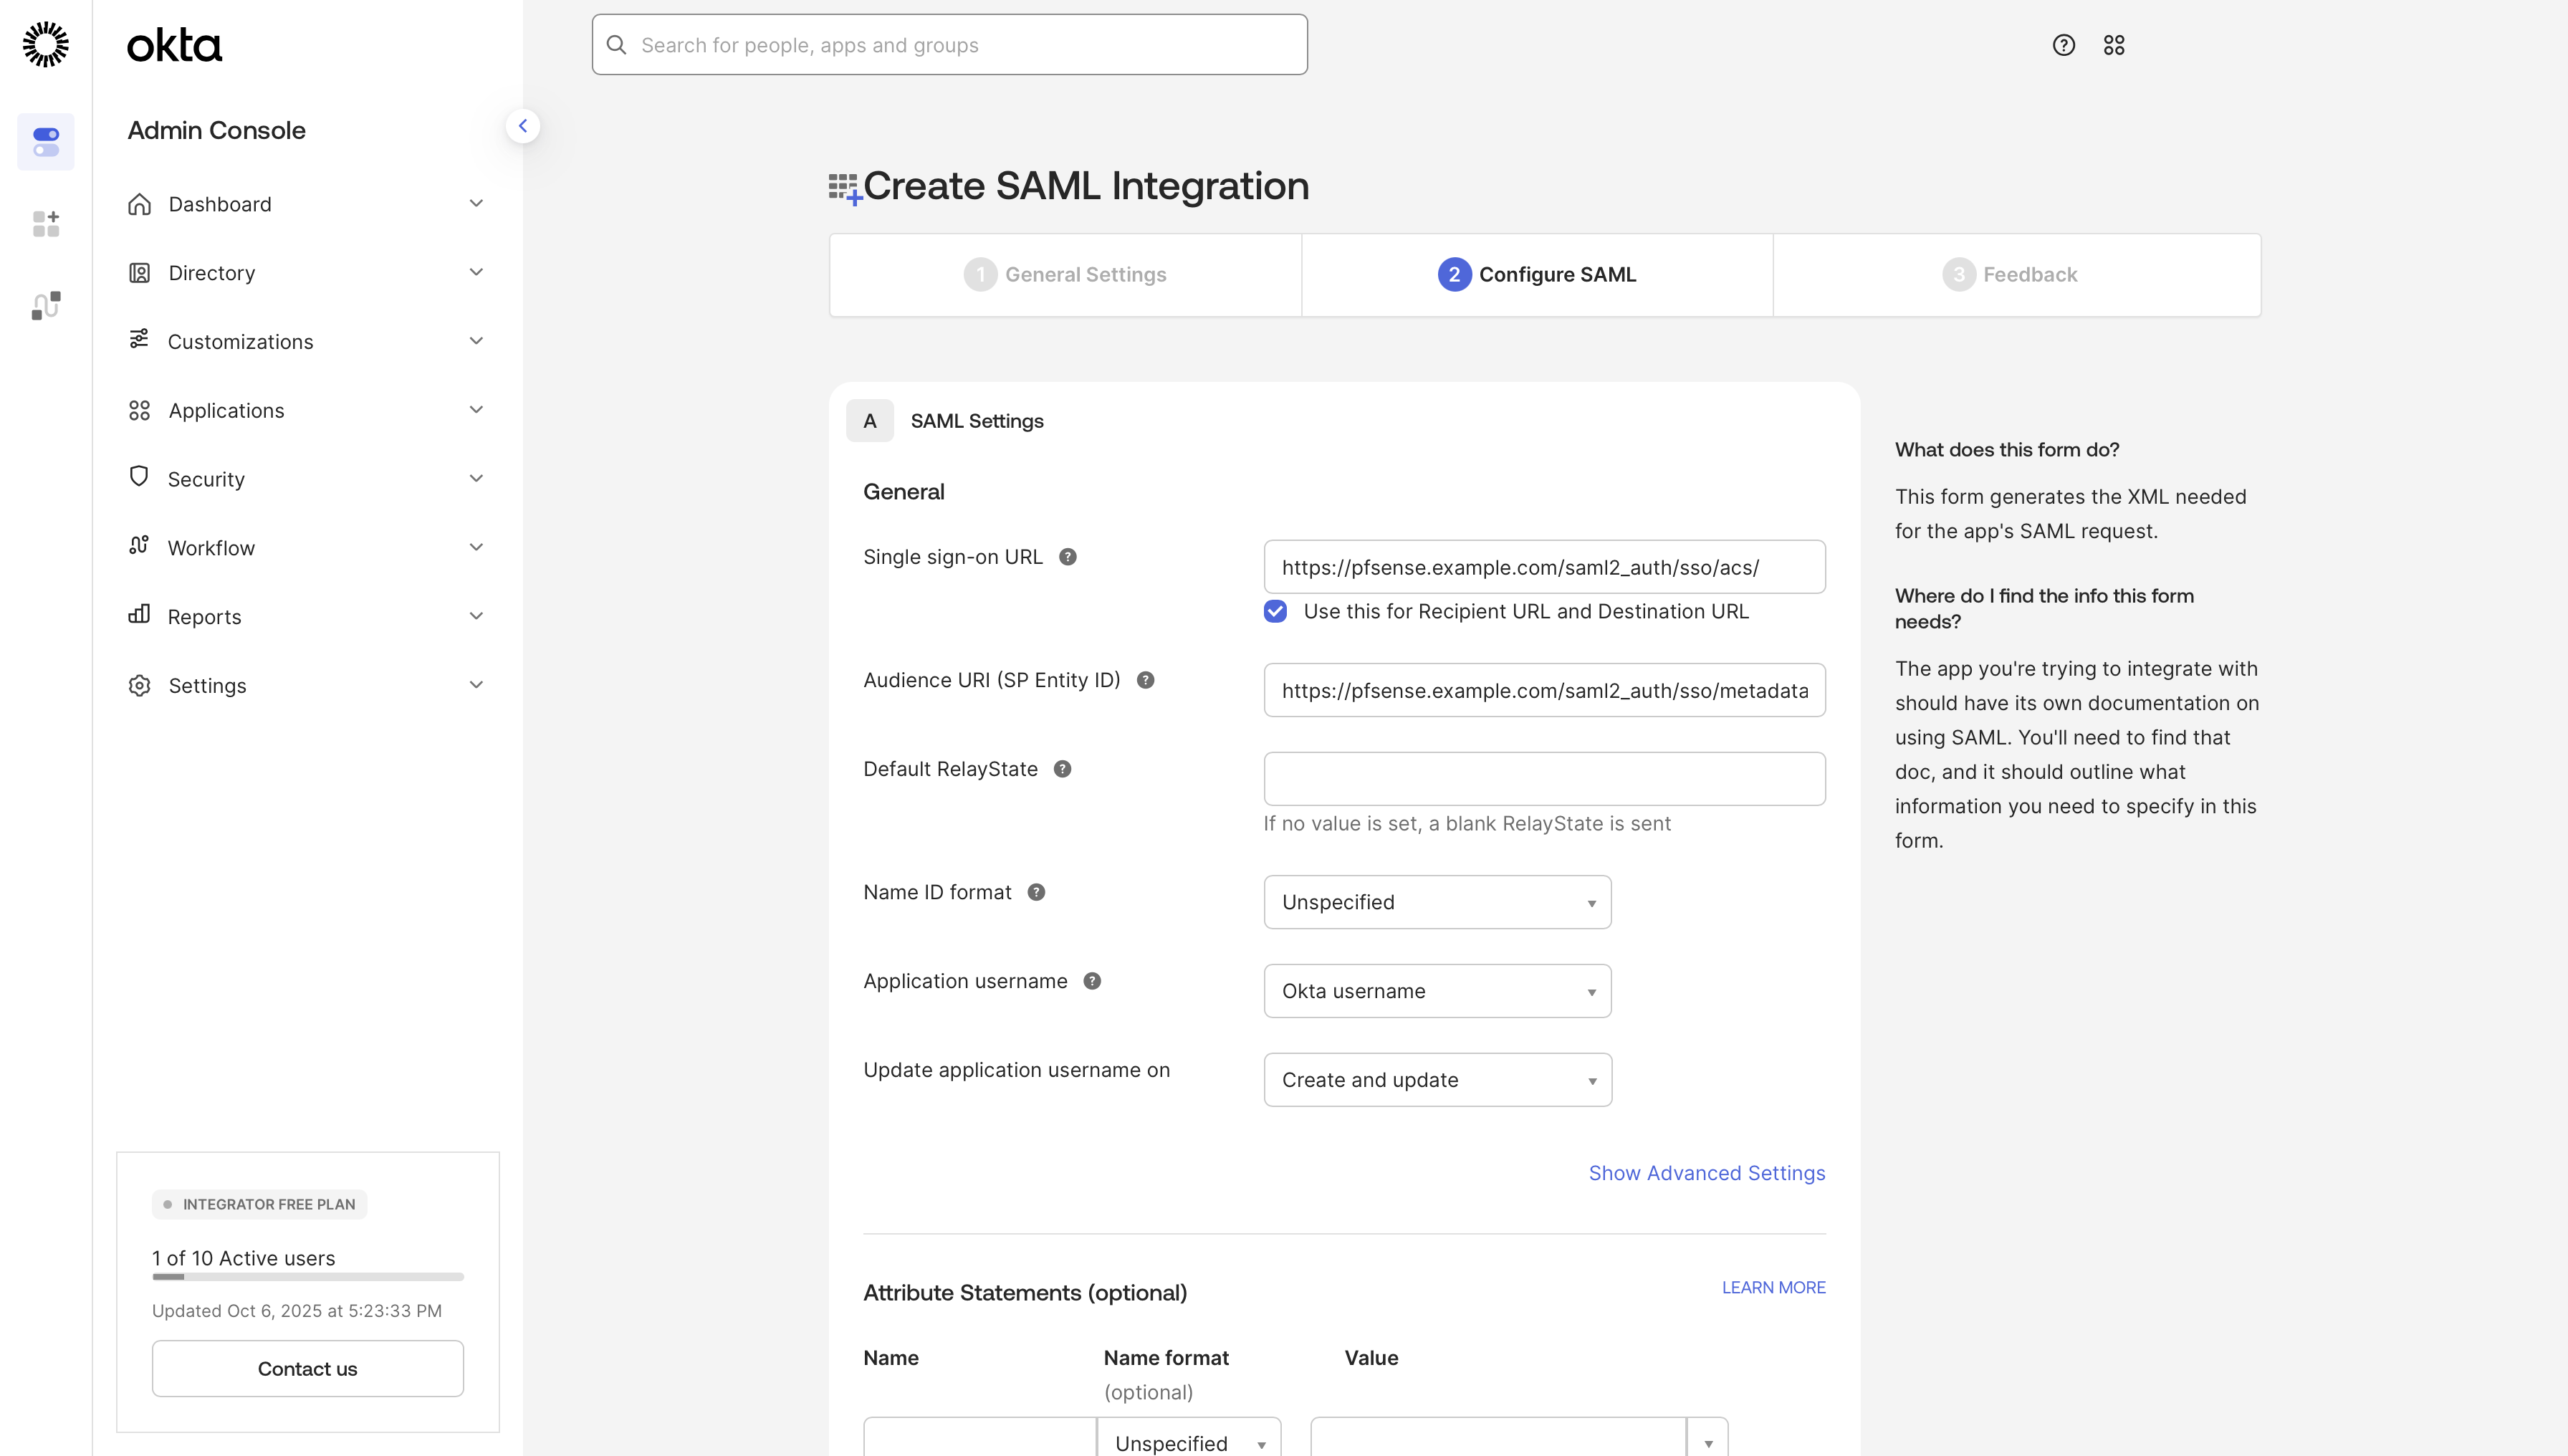
Task: Click the help question-mark icon in the header
Action: click(x=2063, y=45)
